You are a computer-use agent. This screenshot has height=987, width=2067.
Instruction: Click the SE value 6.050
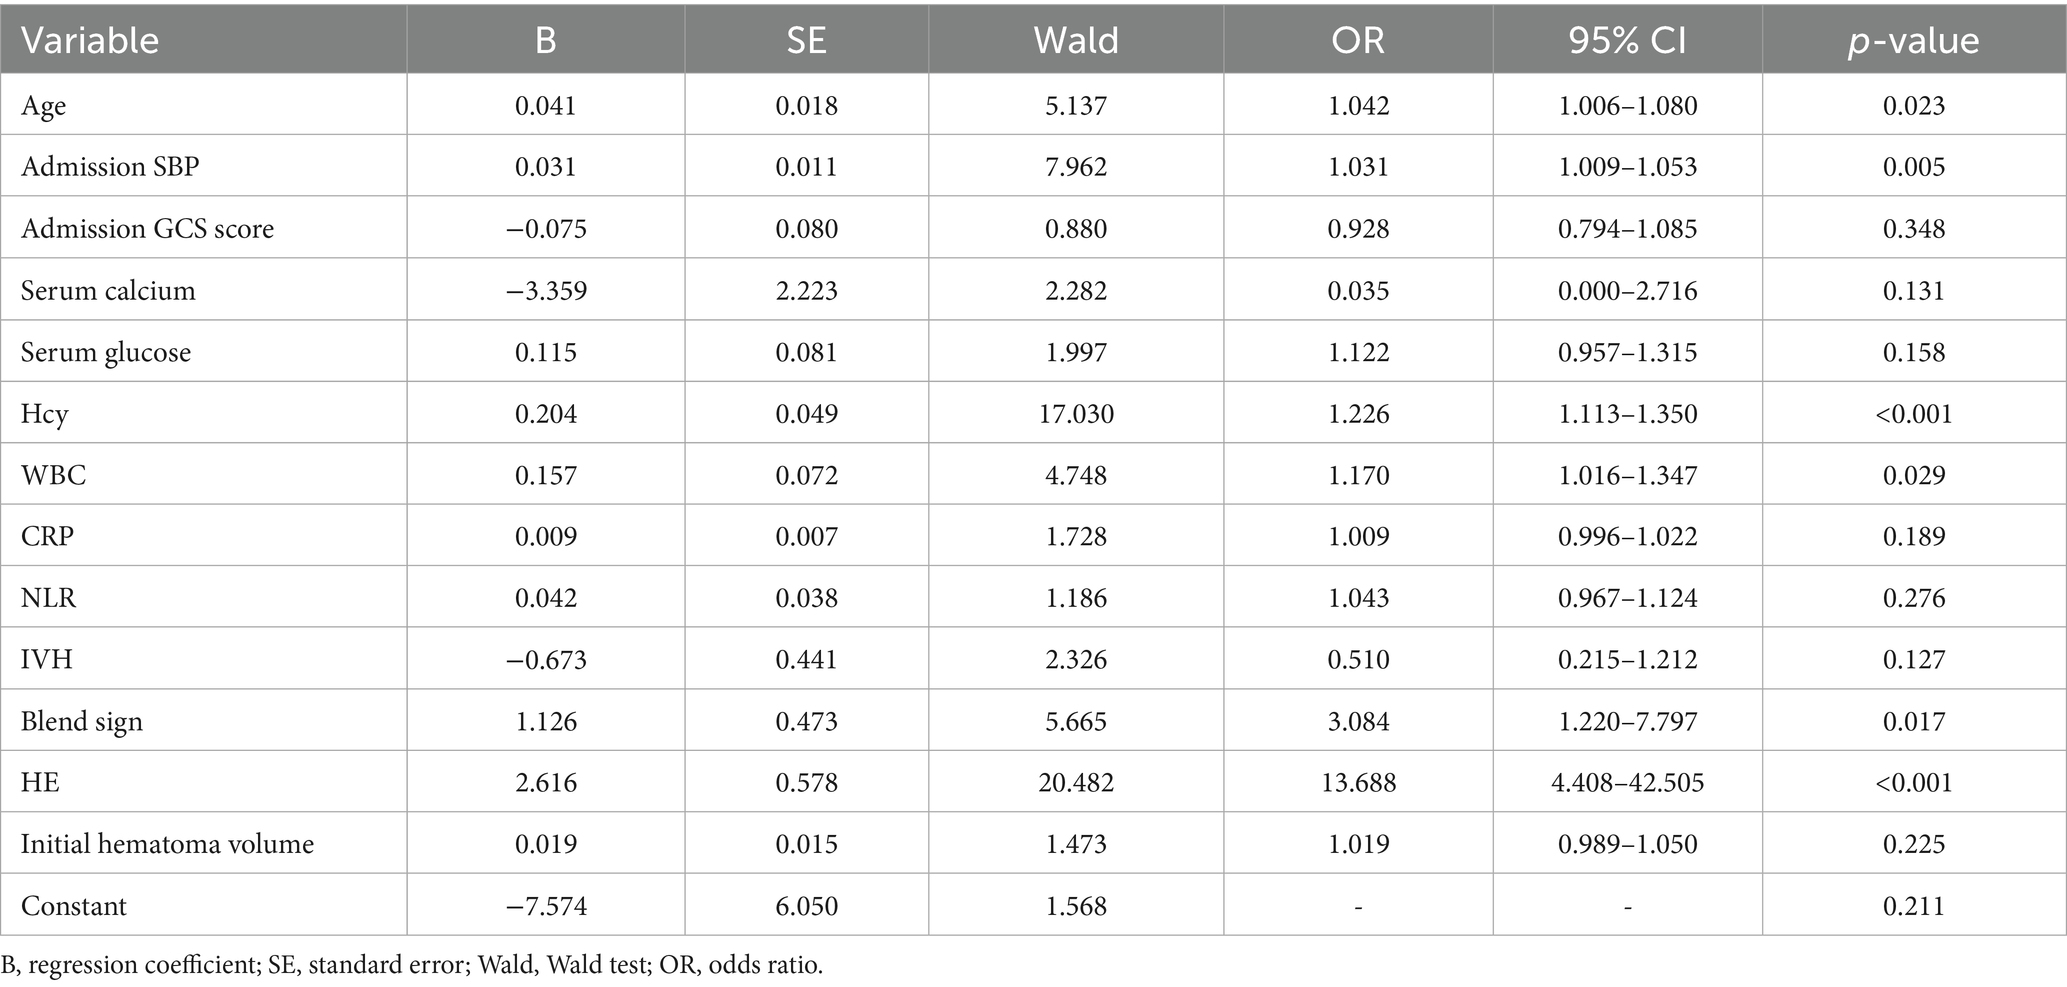tap(806, 906)
